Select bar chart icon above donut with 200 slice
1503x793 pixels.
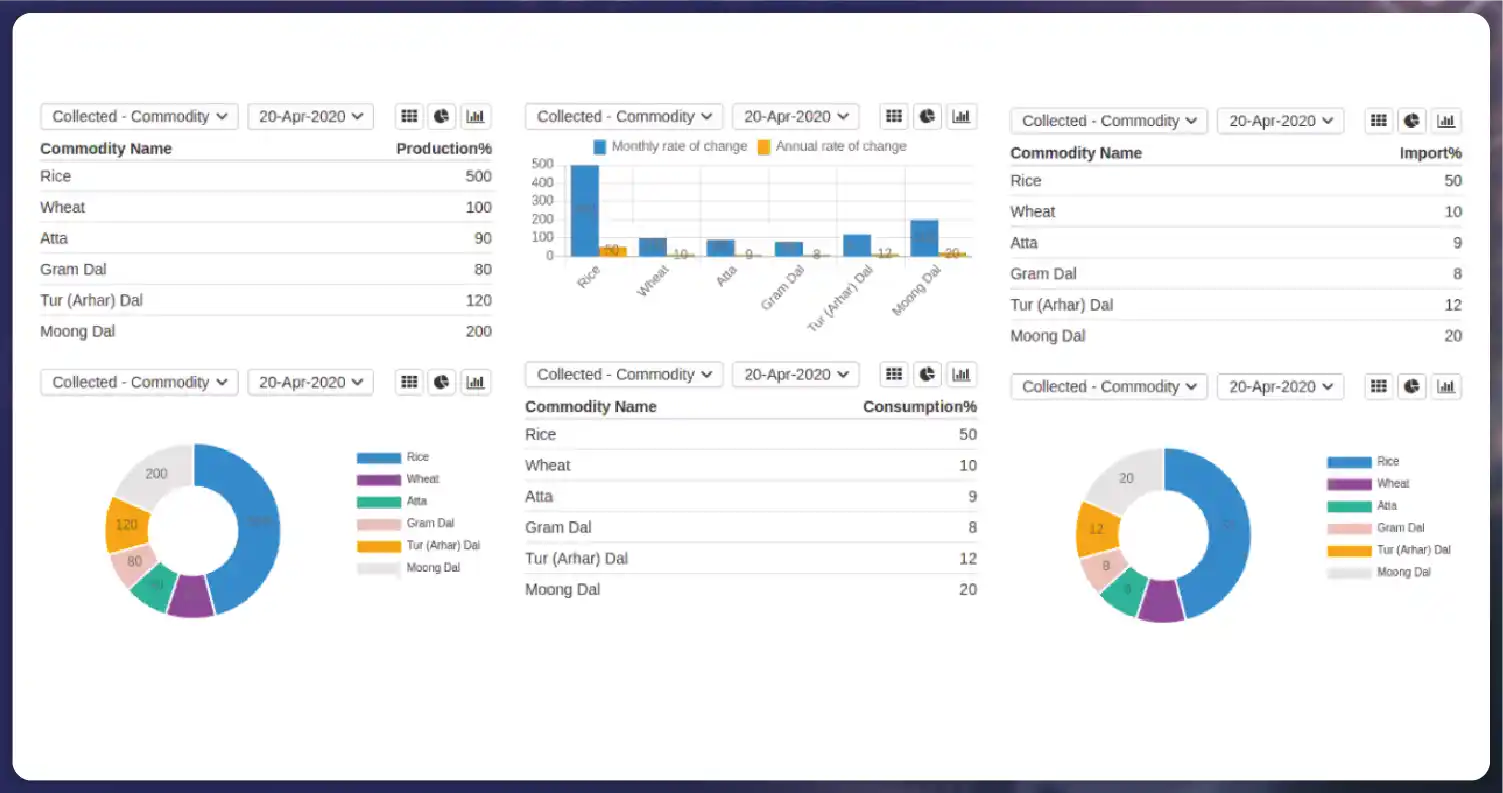click(476, 382)
